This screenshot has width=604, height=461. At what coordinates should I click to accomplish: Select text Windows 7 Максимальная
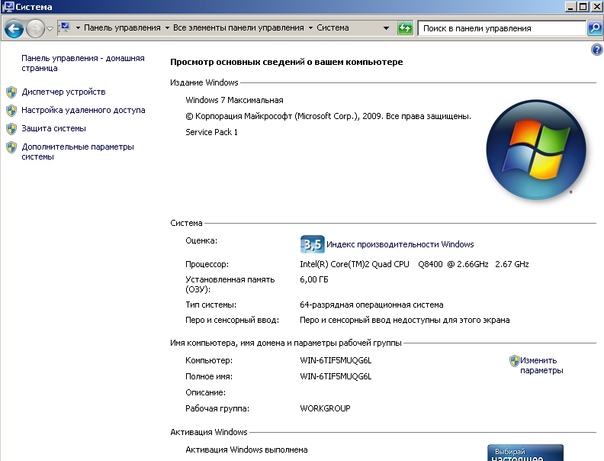click(234, 100)
